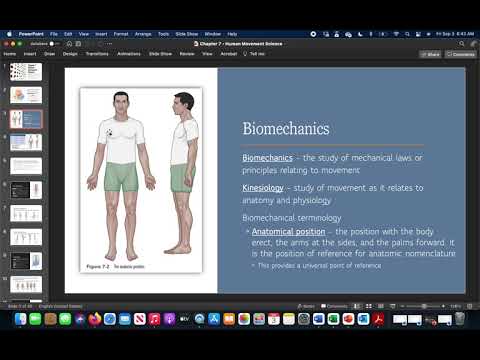Open Podcasts from the dock
Image resolution: width=480 pixels, height=360 pixels.
point(169,319)
